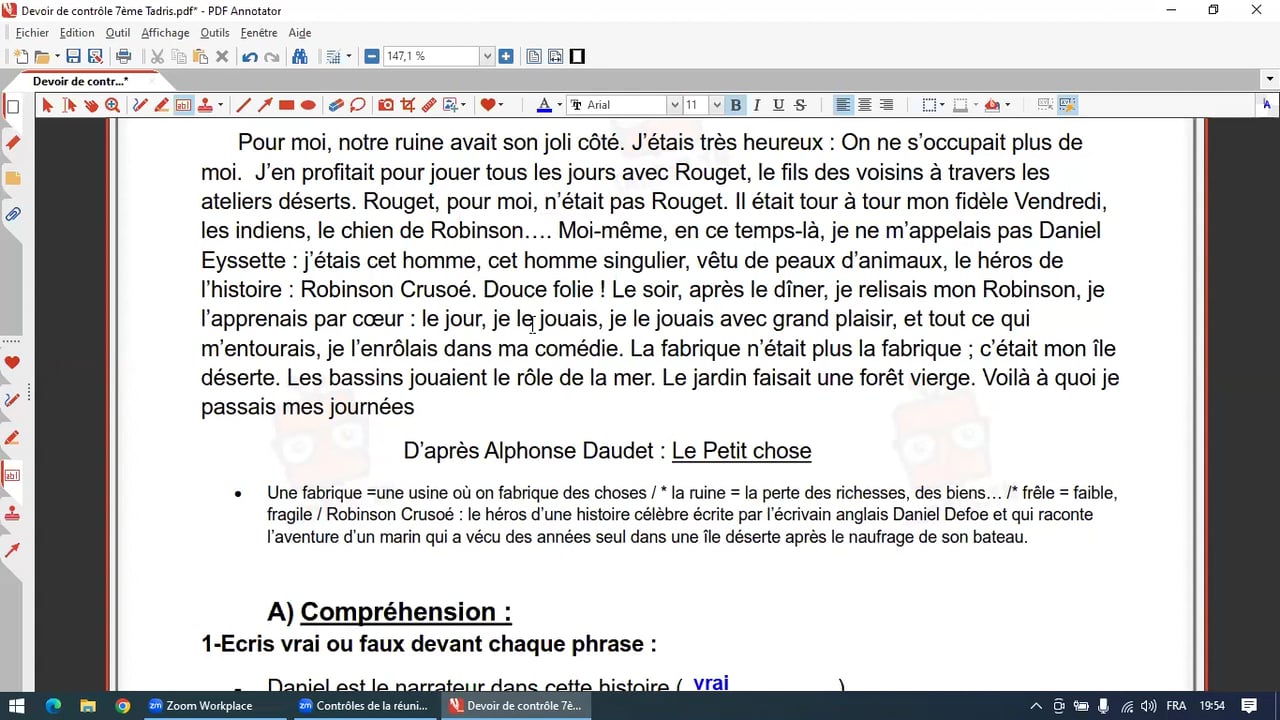Pick the magnifier Zoom tool
The height and width of the screenshot is (720, 1280).
tap(112, 105)
